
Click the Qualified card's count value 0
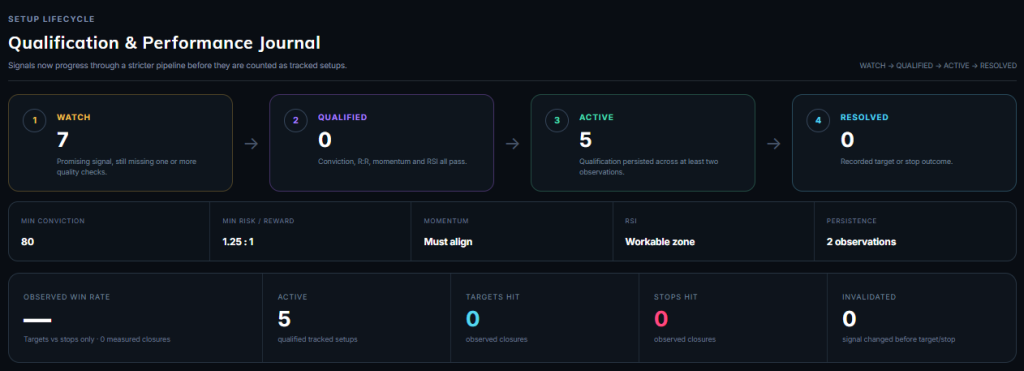coord(325,140)
